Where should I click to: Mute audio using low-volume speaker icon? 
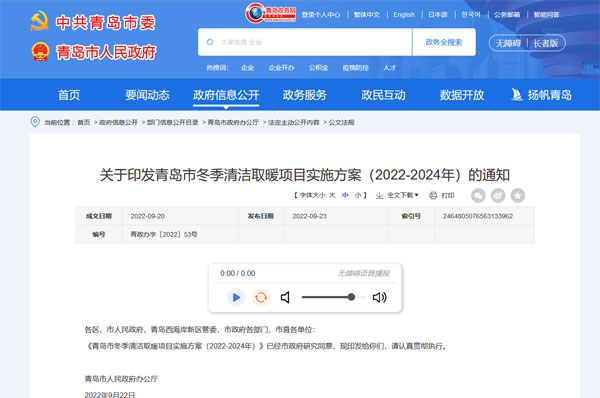[x=285, y=297]
